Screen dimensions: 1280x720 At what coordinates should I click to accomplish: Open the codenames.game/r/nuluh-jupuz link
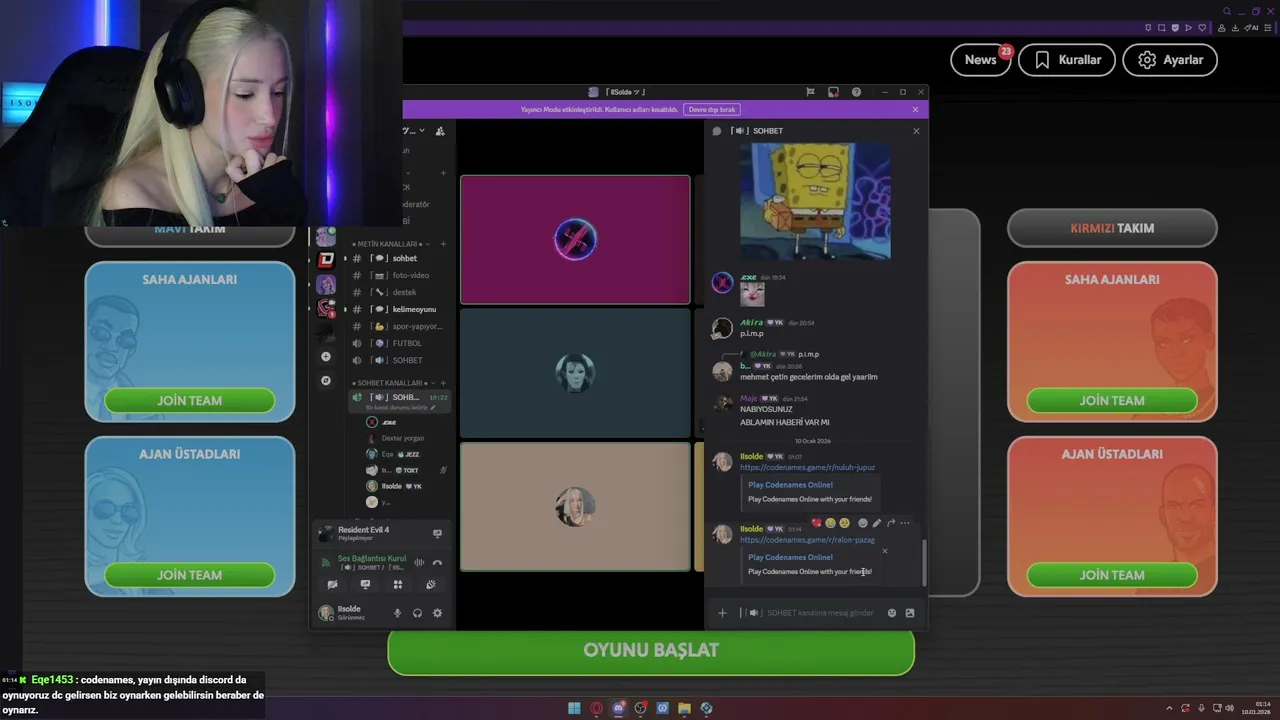pyautogui.click(x=807, y=467)
